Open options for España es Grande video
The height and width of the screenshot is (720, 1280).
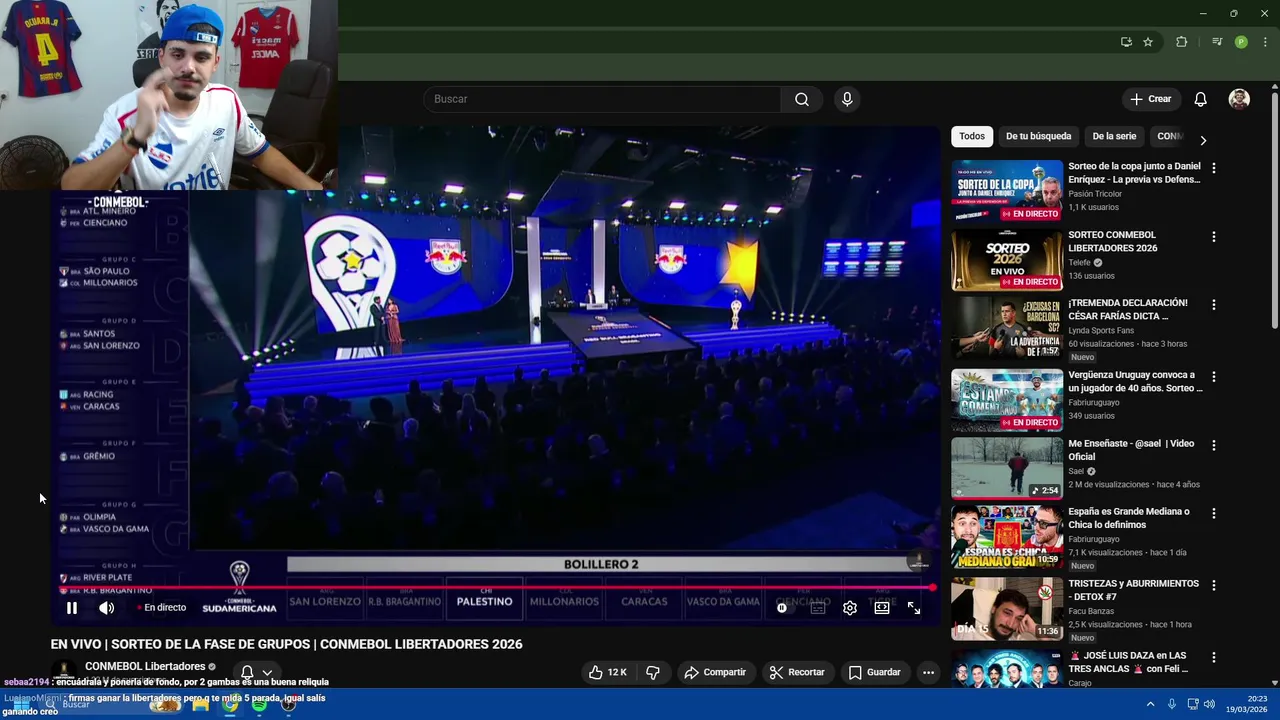(1214, 513)
